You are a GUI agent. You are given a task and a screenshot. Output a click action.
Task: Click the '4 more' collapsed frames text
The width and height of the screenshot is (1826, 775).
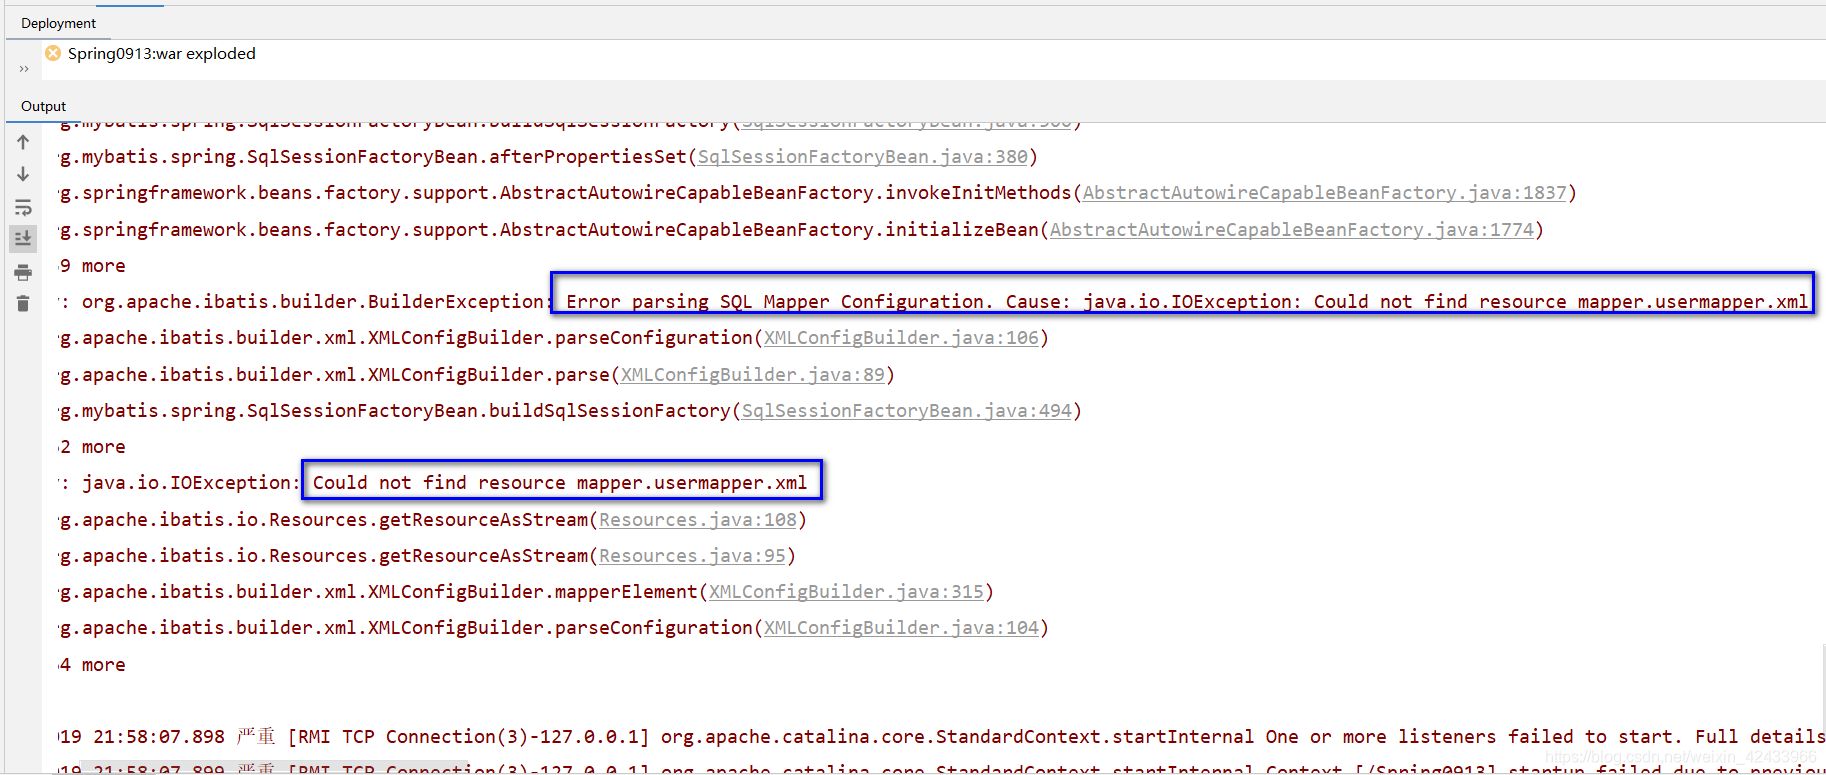pyautogui.click(x=93, y=665)
